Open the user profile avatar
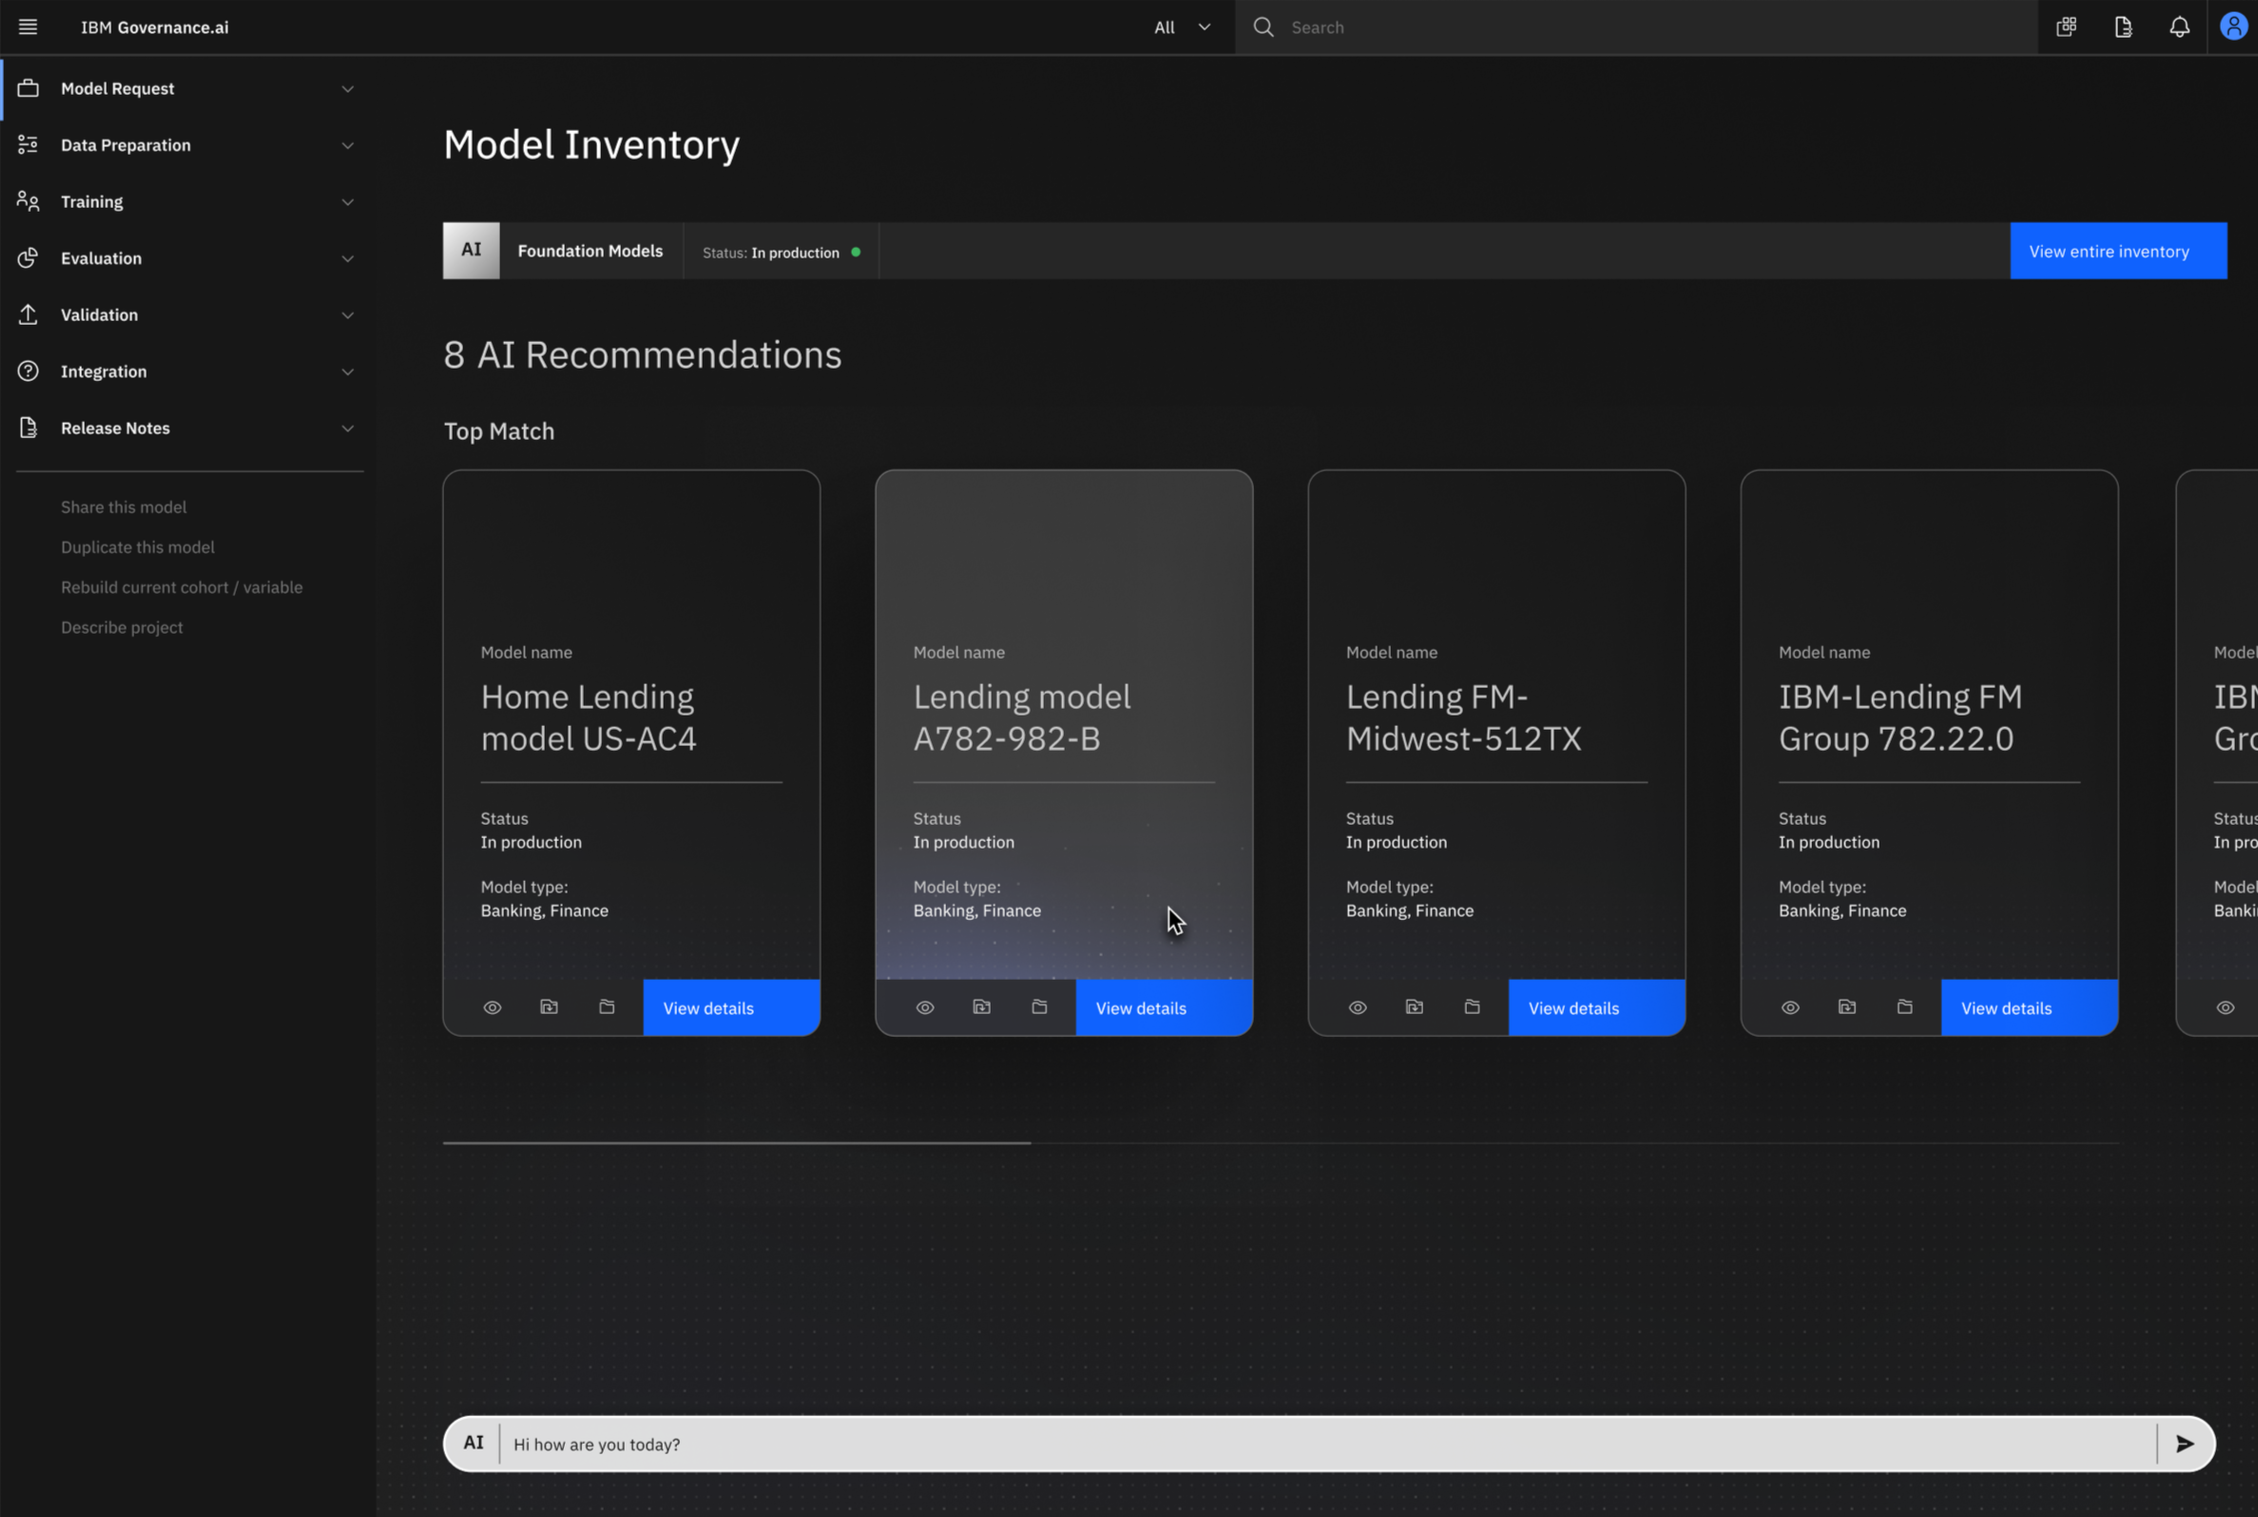Image resolution: width=2258 pixels, height=1517 pixels. [x=2233, y=27]
